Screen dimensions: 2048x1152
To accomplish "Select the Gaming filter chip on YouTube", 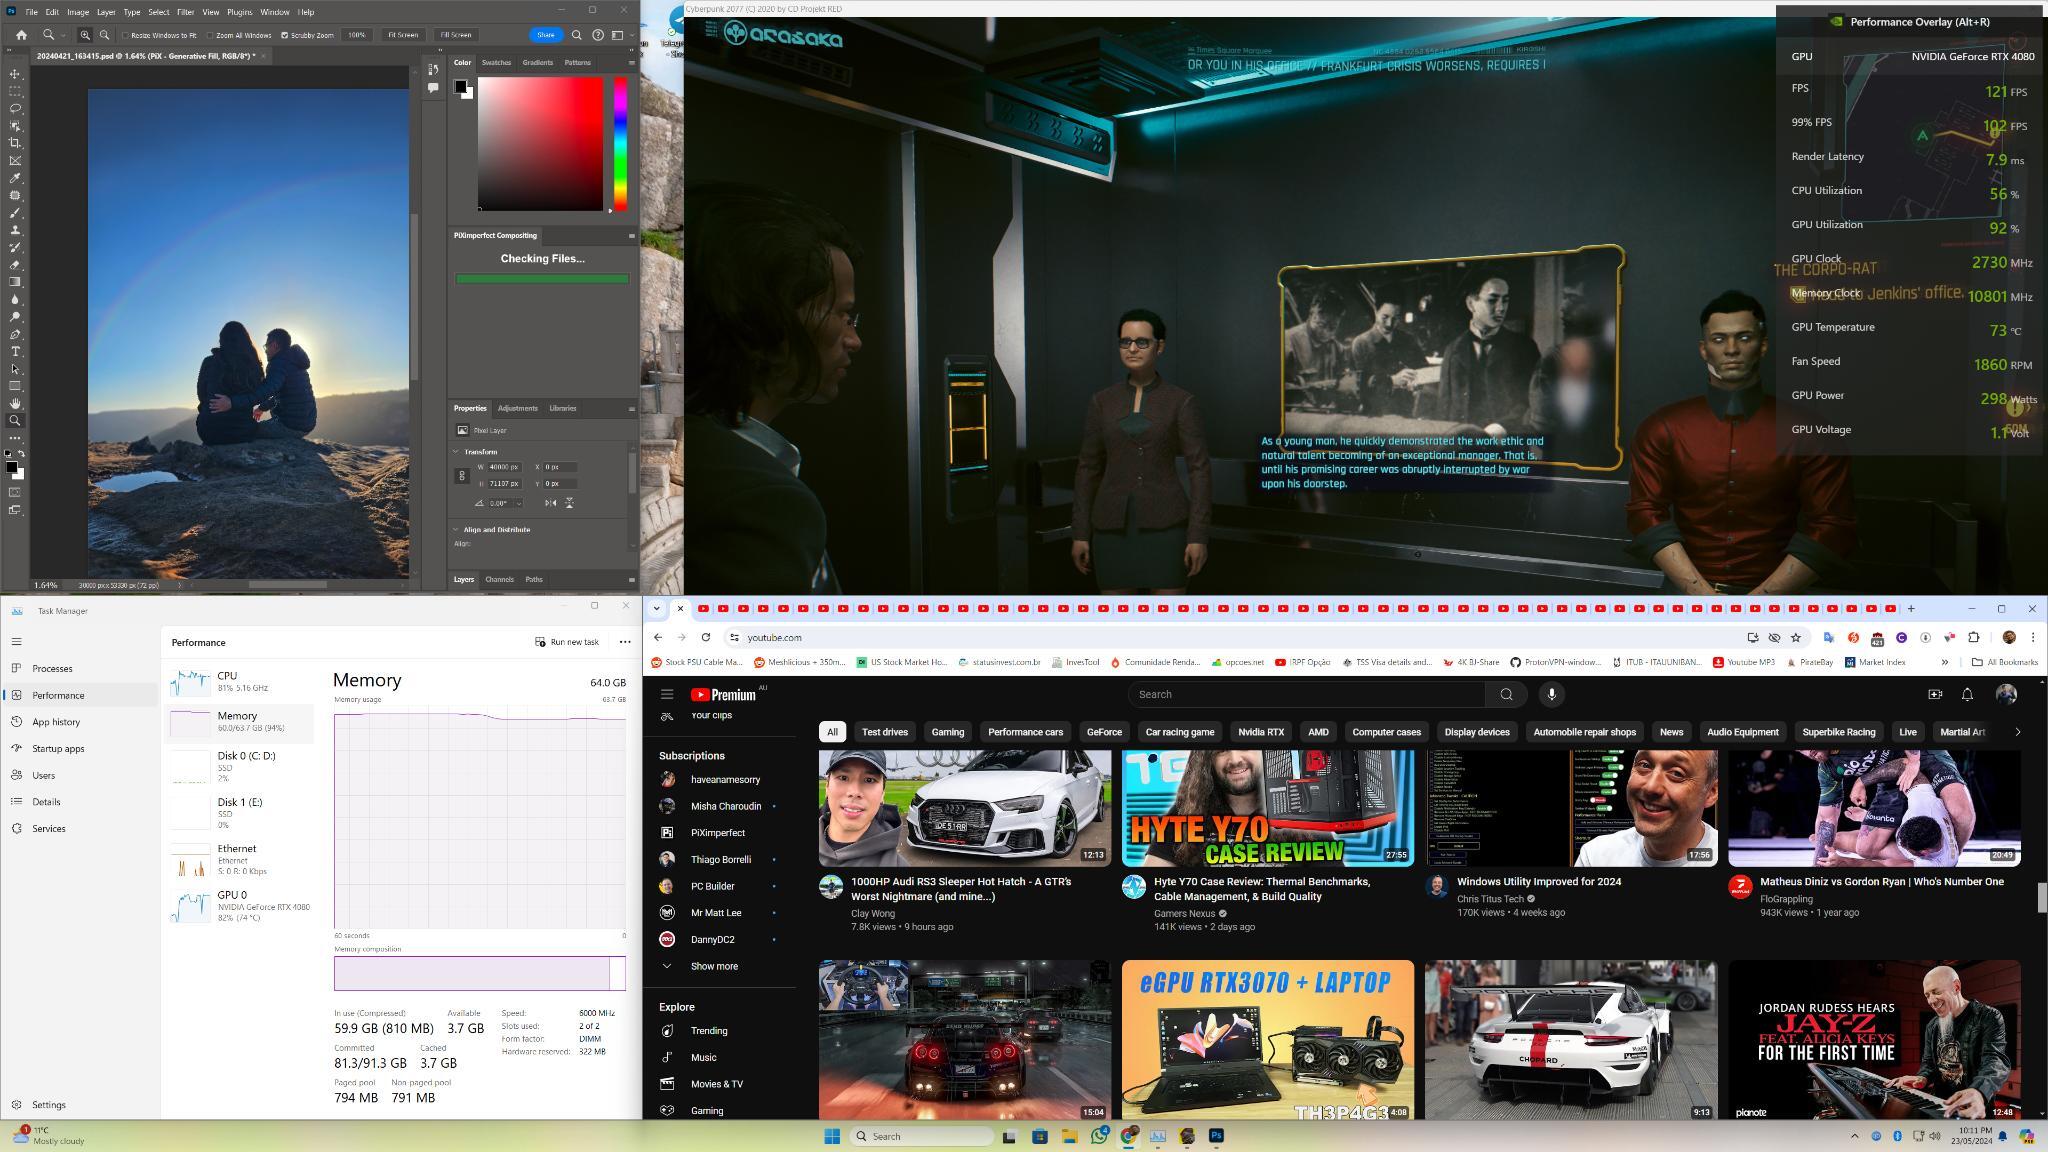I will [x=947, y=732].
